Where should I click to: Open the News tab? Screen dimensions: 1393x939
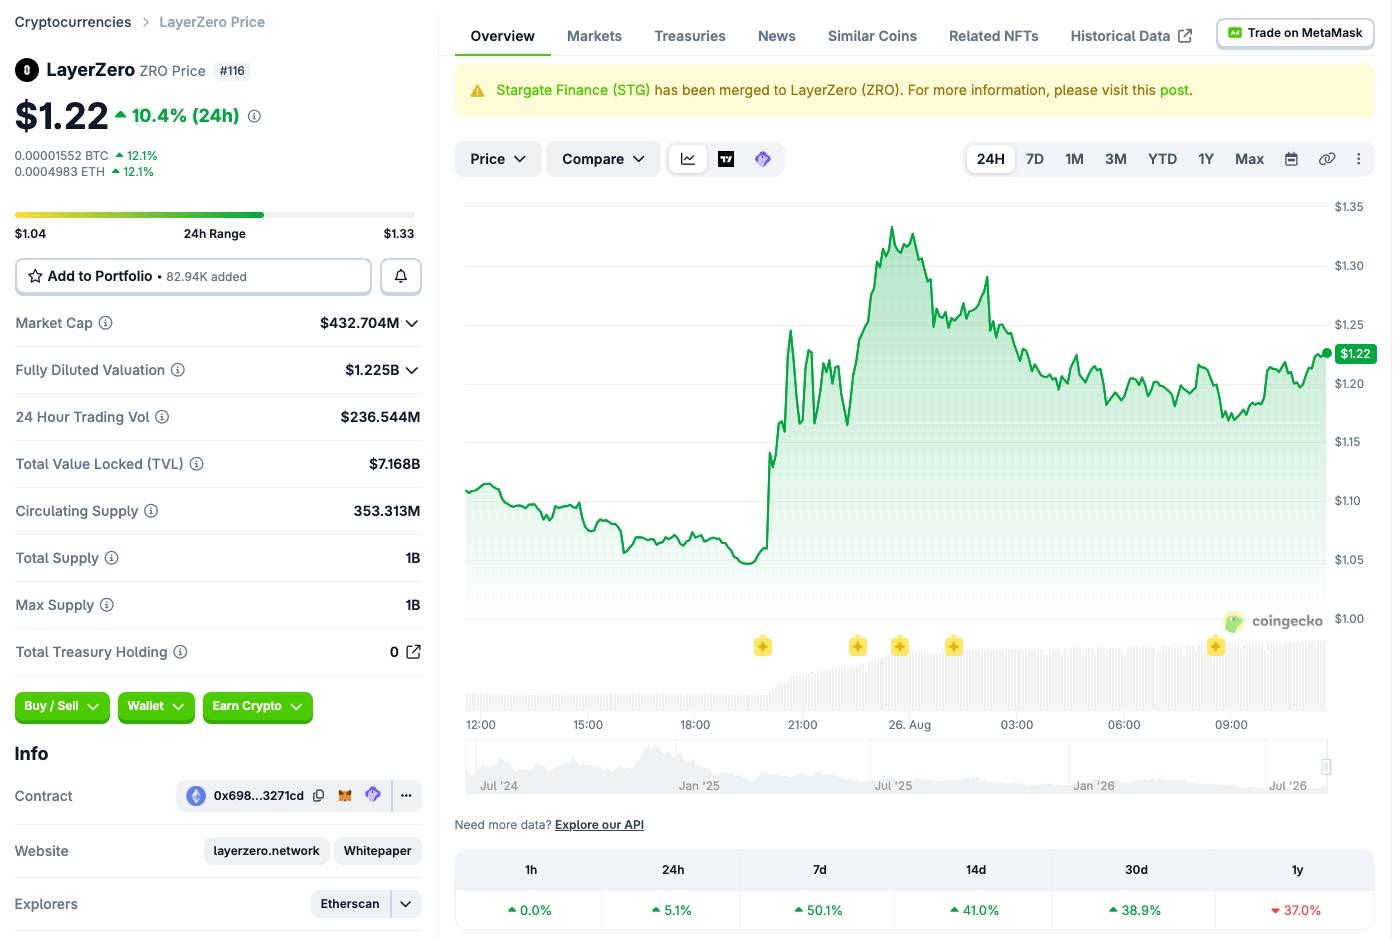(777, 36)
